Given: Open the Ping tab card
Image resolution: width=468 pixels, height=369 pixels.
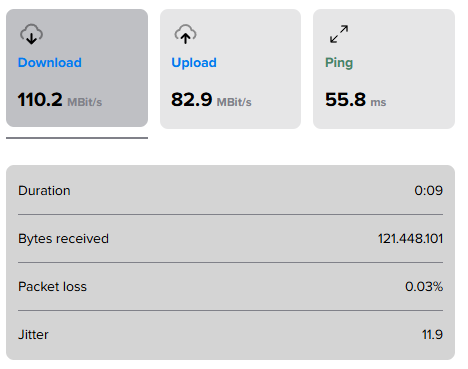Looking at the screenshot, I should [384, 69].
